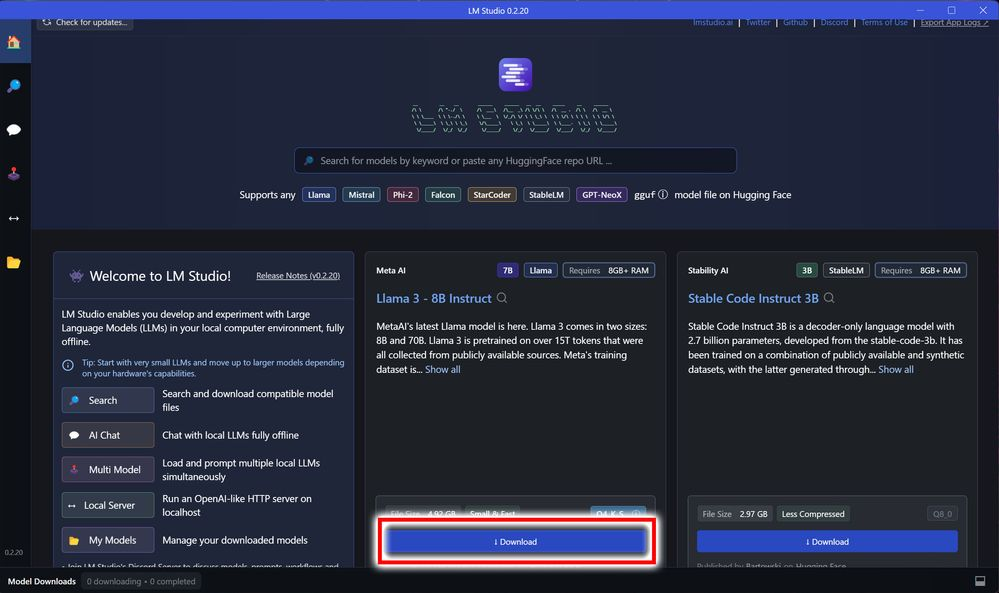Viewport: 999px width, 593px height.
Task: Click the AI Chat button in welcome panel
Action: point(108,435)
